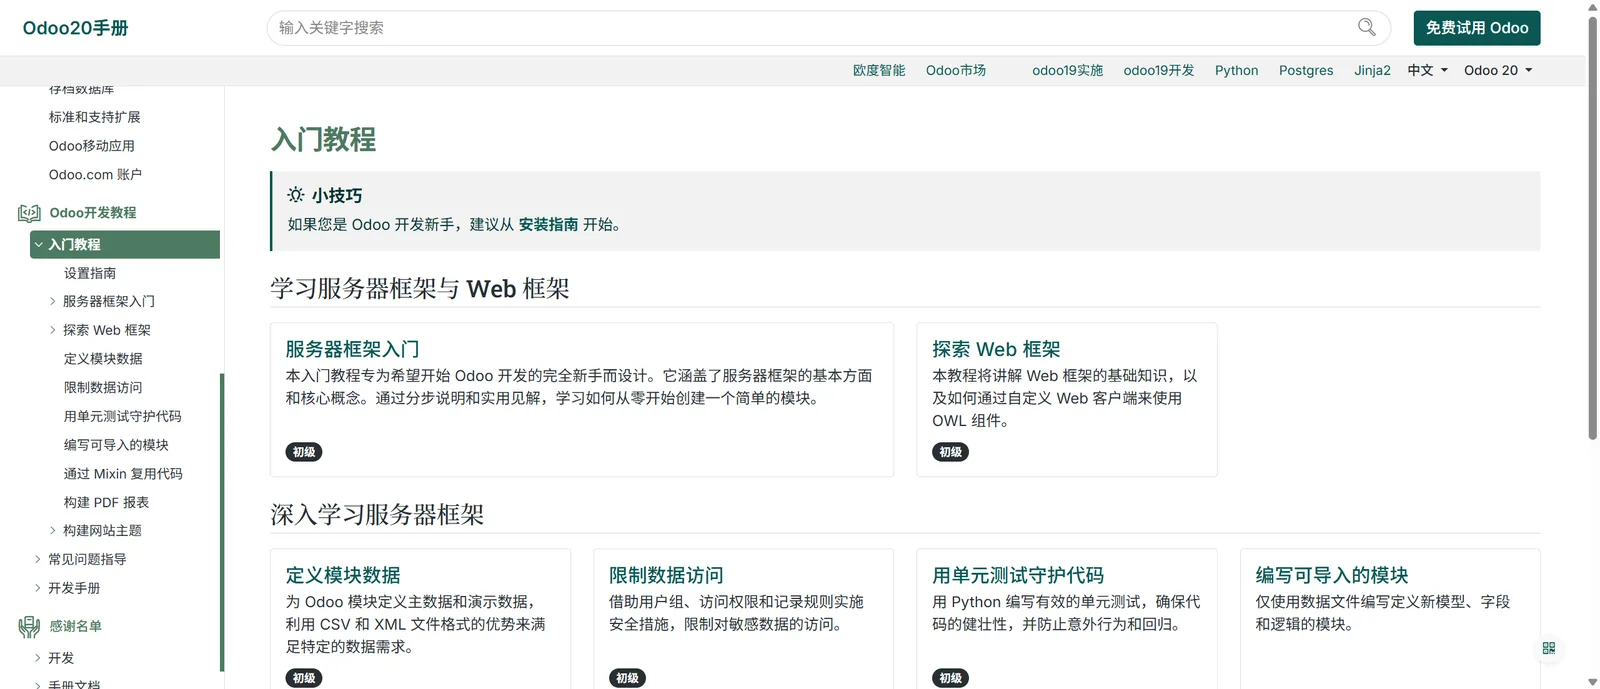Open the 中文 language dropdown
This screenshot has width=1600, height=689.
point(1427,70)
